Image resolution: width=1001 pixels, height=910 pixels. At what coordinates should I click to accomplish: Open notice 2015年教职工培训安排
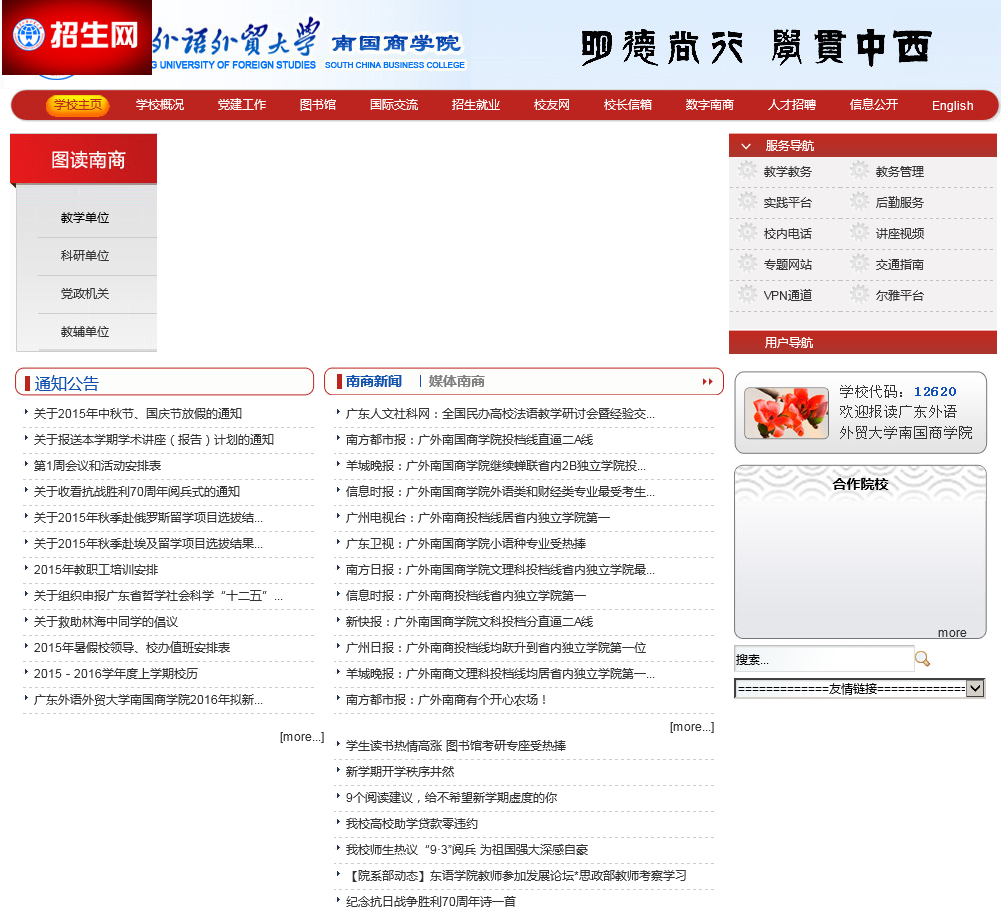(x=96, y=570)
